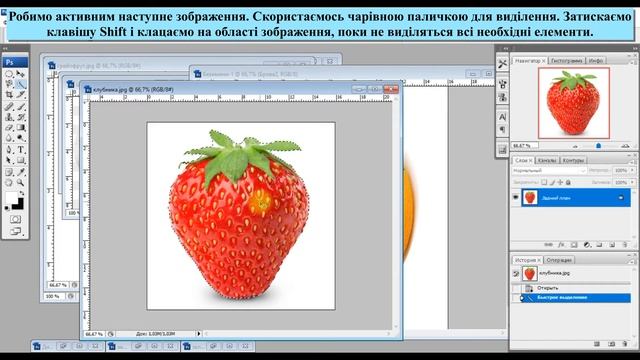Select the Rectangle shape tool

pos(21,160)
